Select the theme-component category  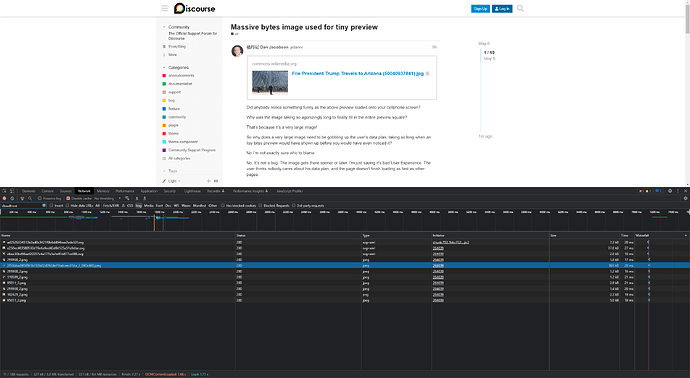point(183,142)
